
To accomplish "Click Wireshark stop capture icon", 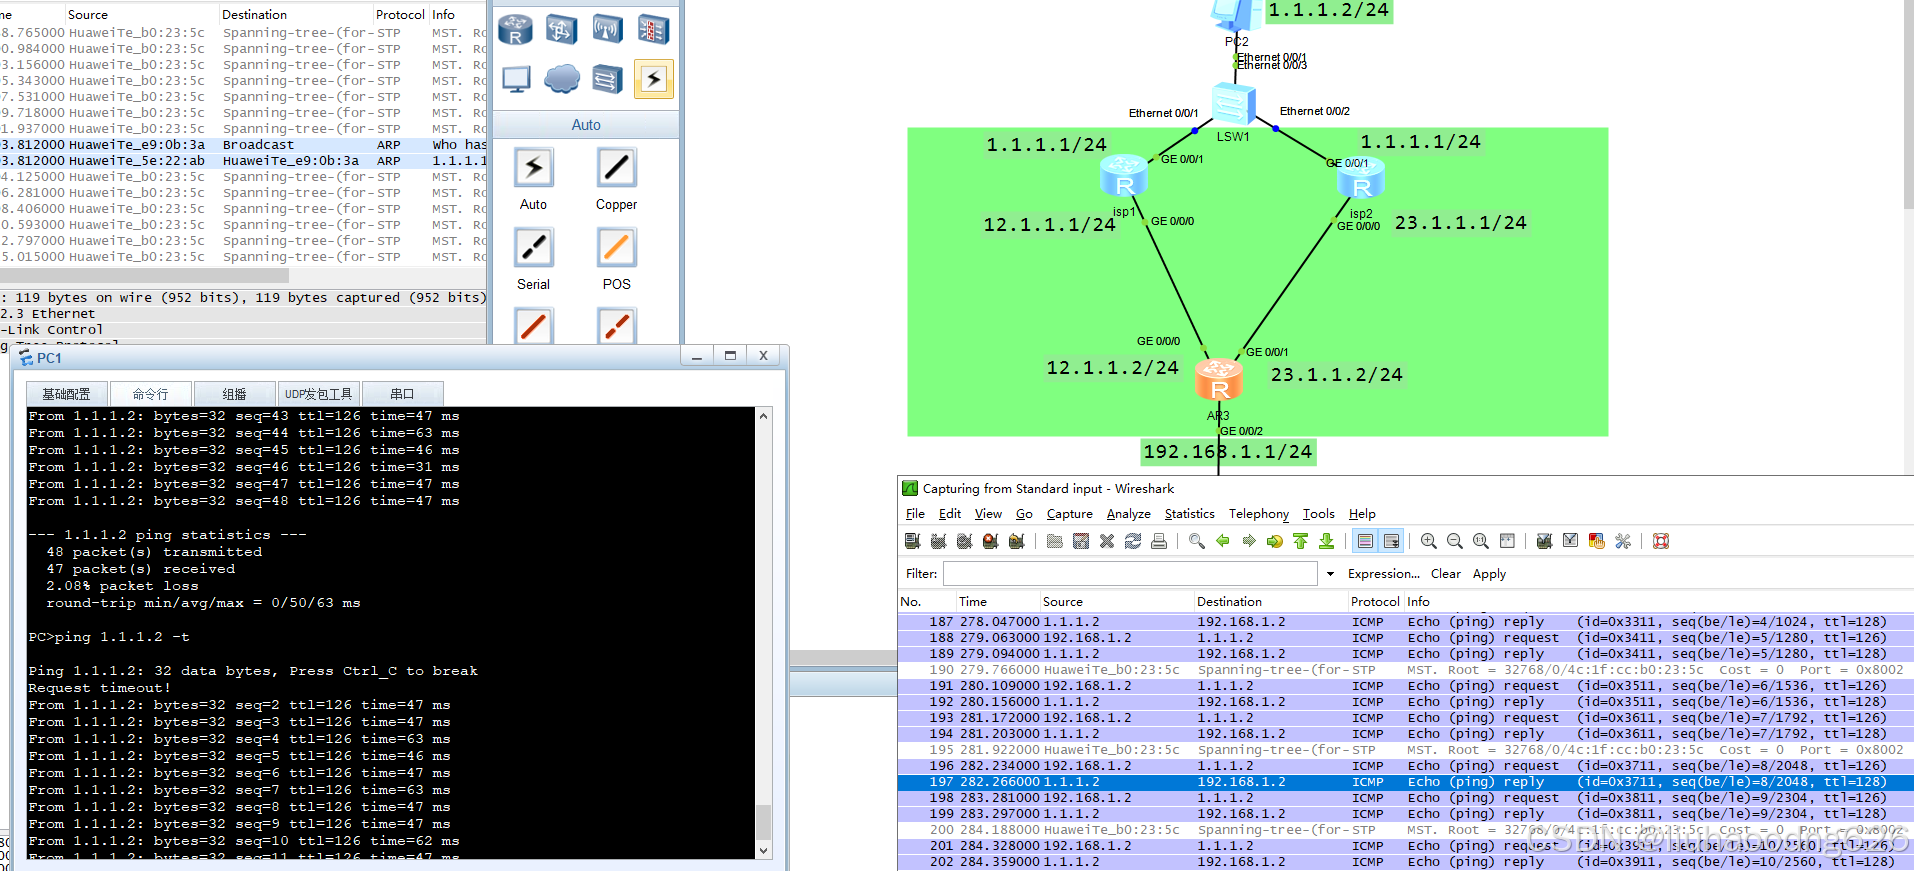I will 990,541.
